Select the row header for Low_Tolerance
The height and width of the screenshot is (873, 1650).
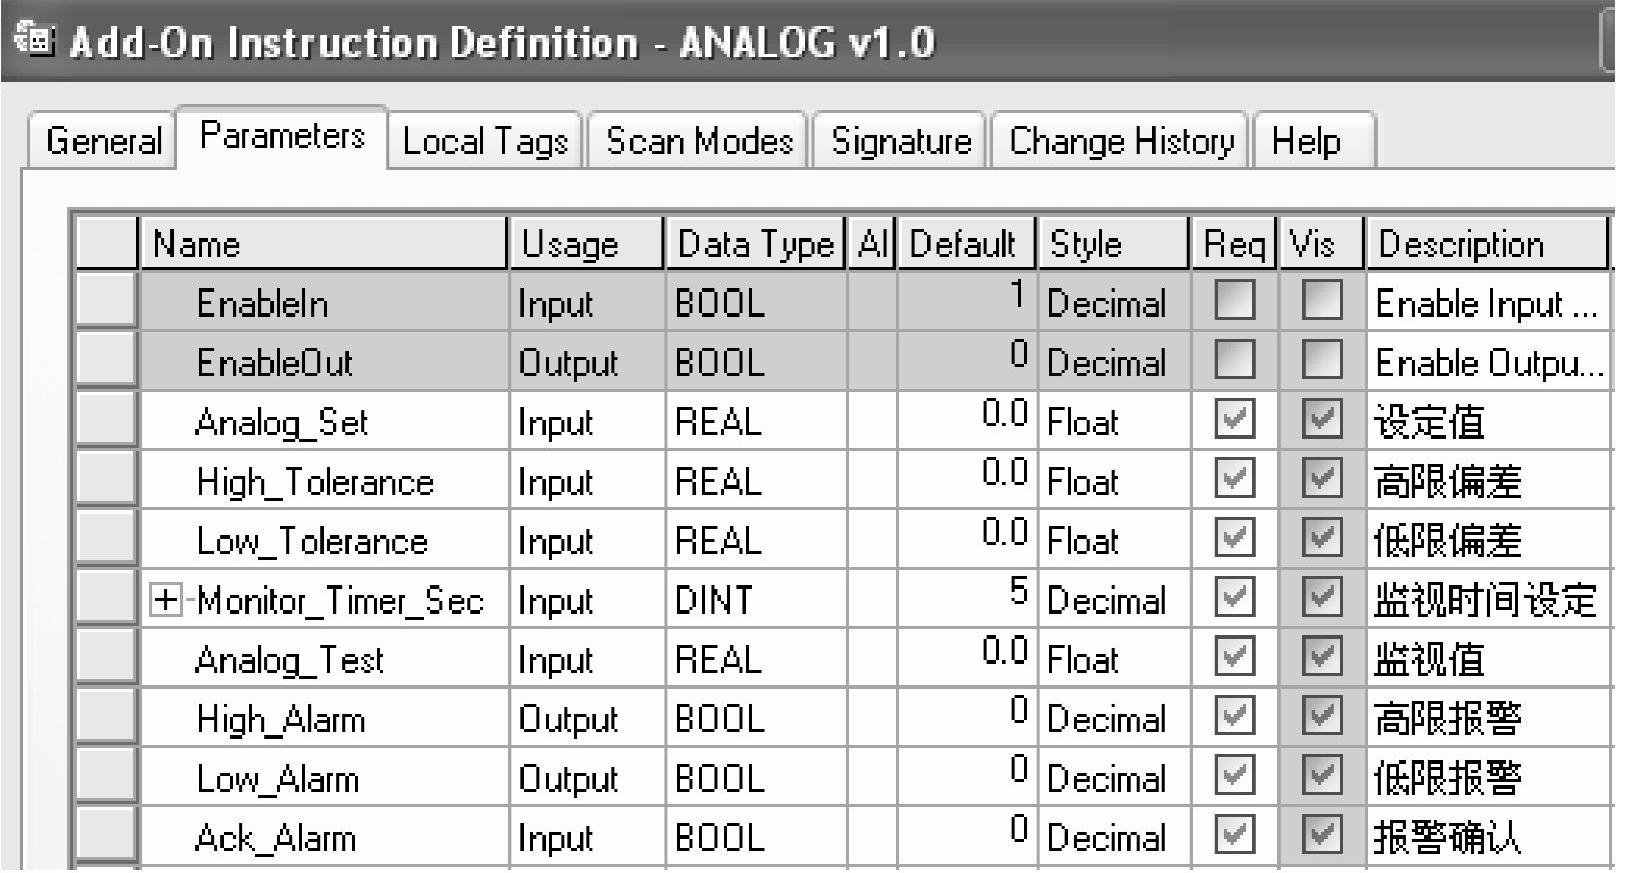(x=106, y=541)
